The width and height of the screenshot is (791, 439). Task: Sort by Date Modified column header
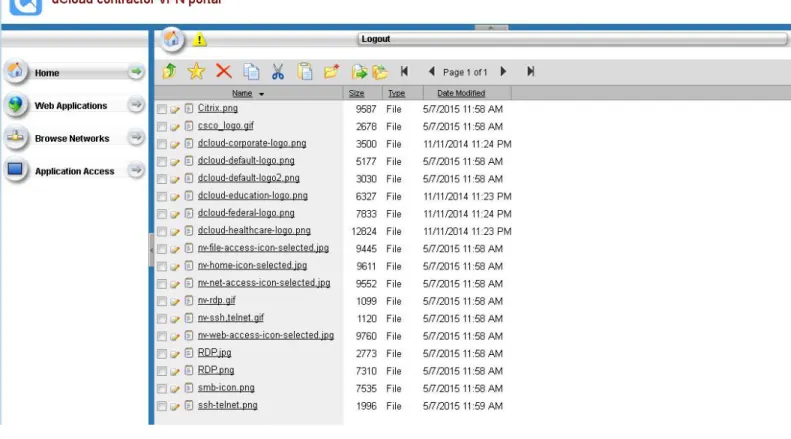coord(461,93)
